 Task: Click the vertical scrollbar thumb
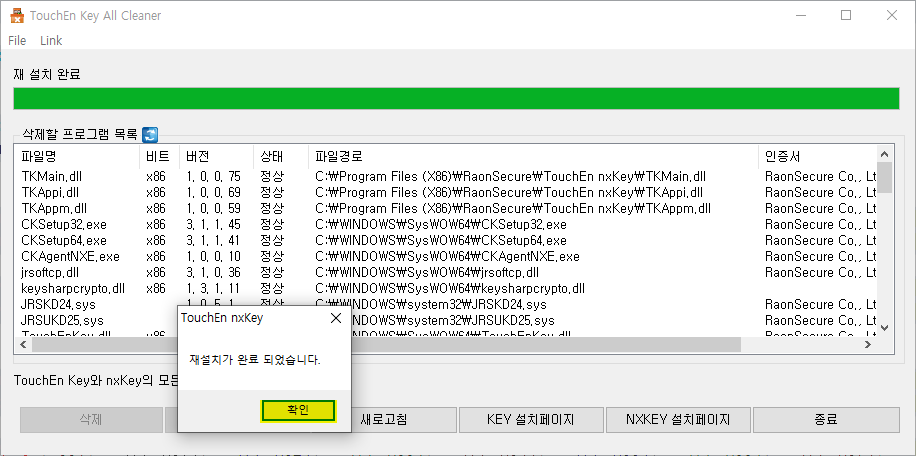(884, 177)
